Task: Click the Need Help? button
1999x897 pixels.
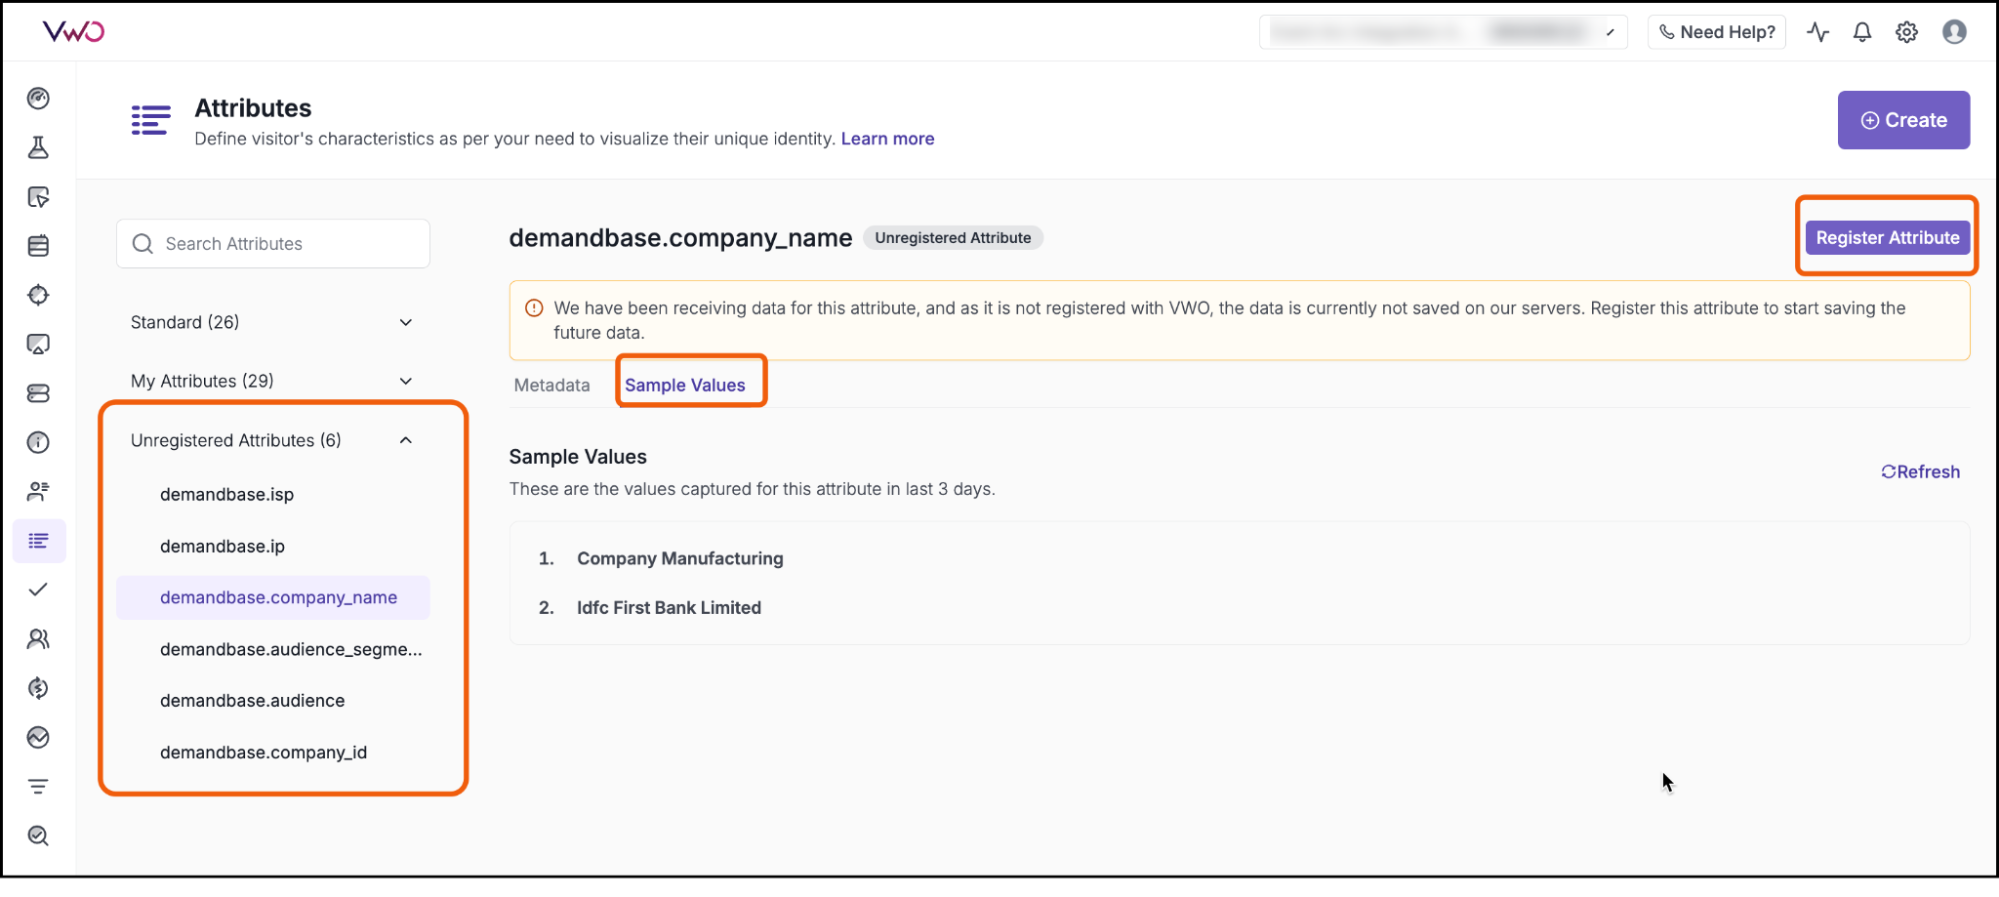Action: pyautogui.click(x=1717, y=32)
